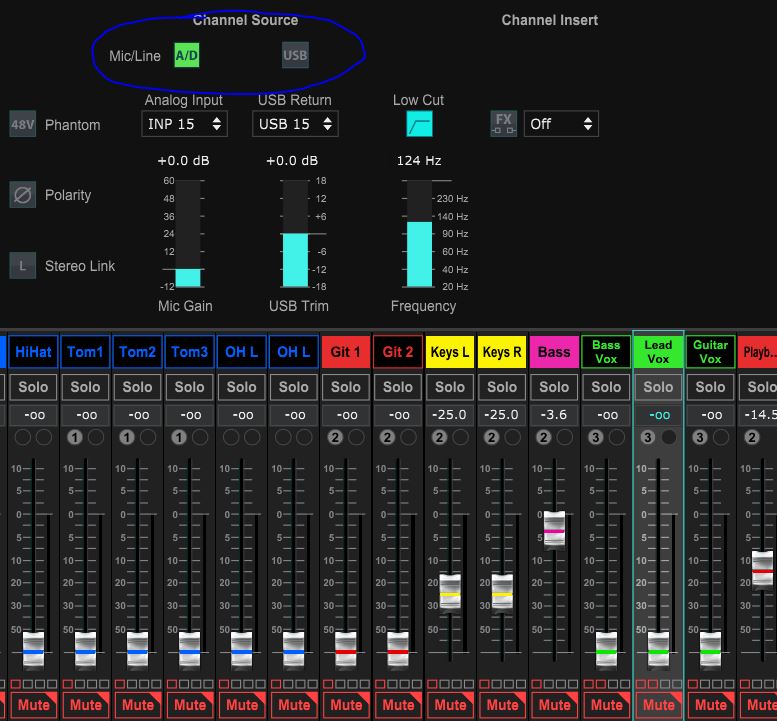Click the Keys L group 2 indicator
Screen dimensions: 777x721
point(439,437)
